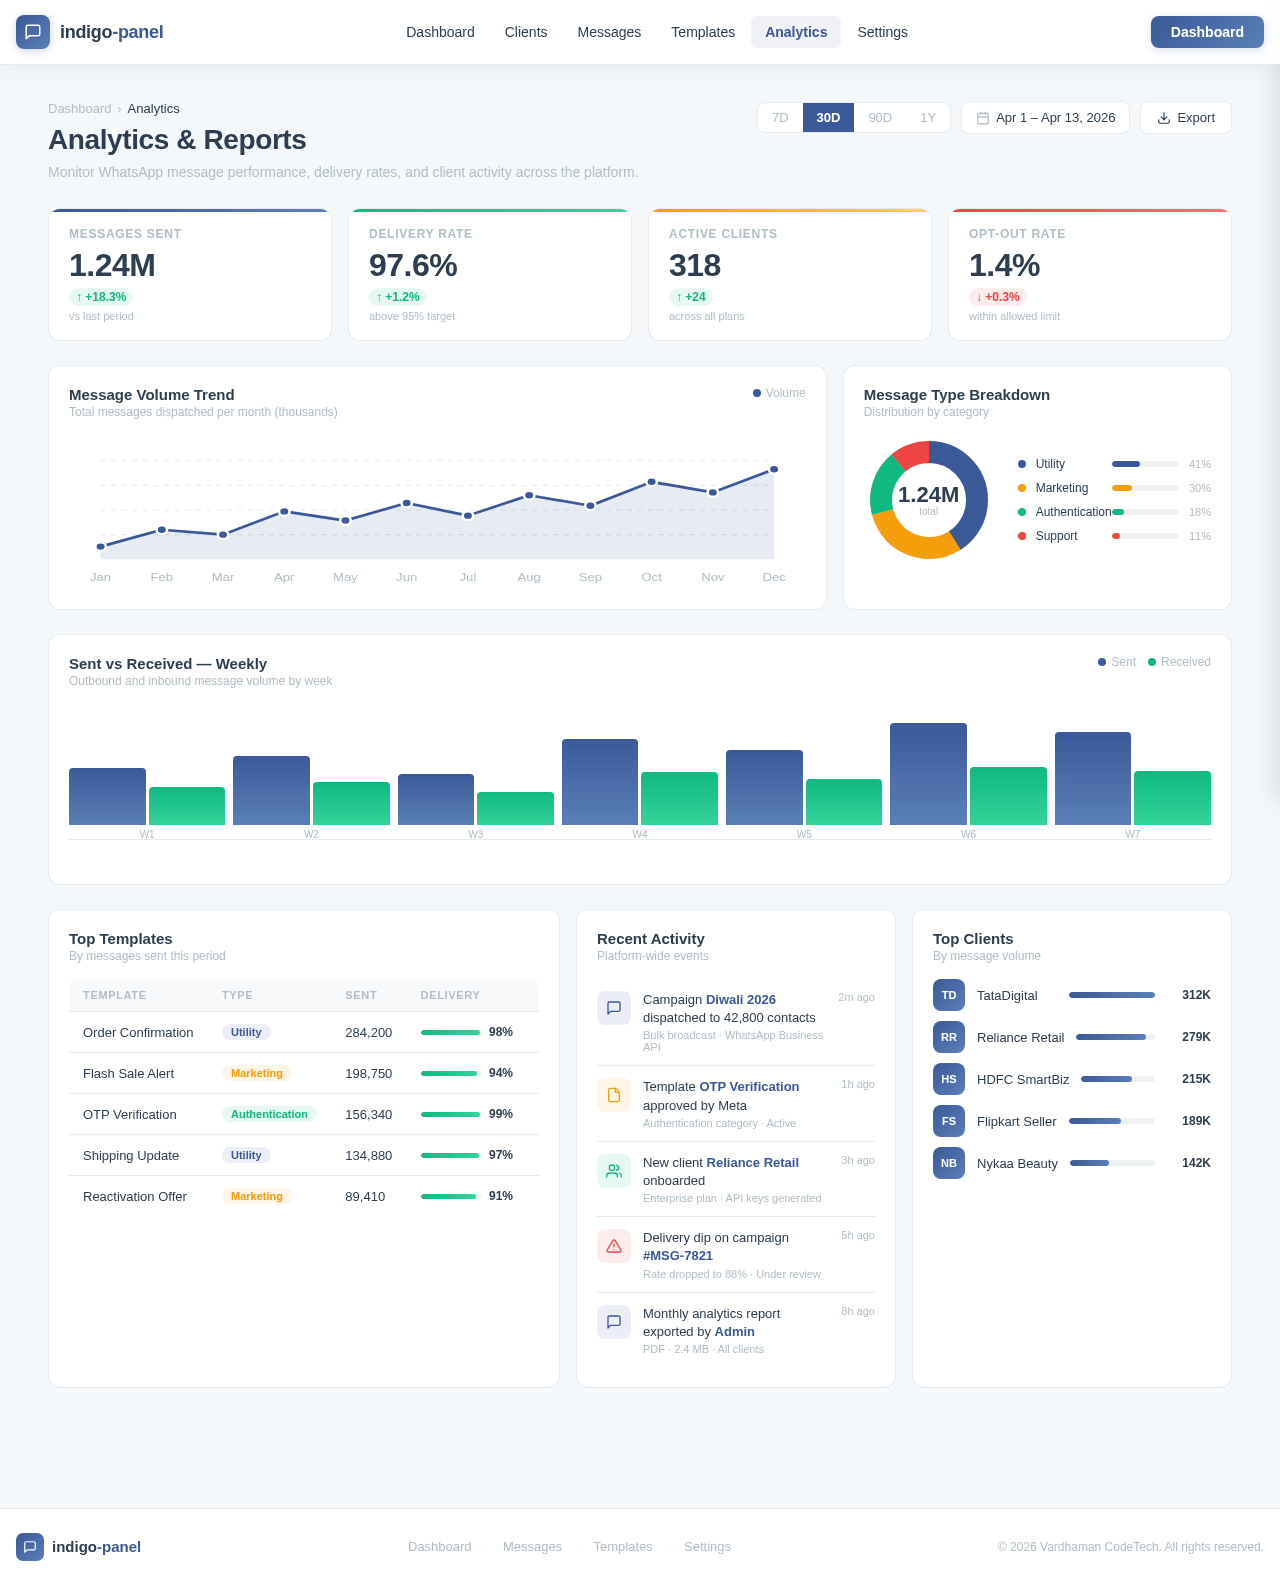Click the Support legend color dot
Viewport: 1280px width, 1585px height.
click(1022, 536)
